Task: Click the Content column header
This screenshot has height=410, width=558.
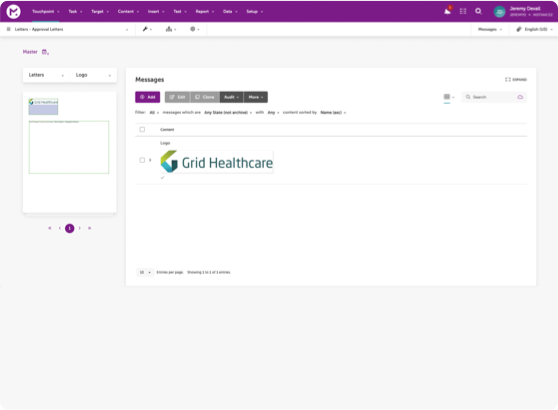Action: pyautogui.click(x=167, y=130)
